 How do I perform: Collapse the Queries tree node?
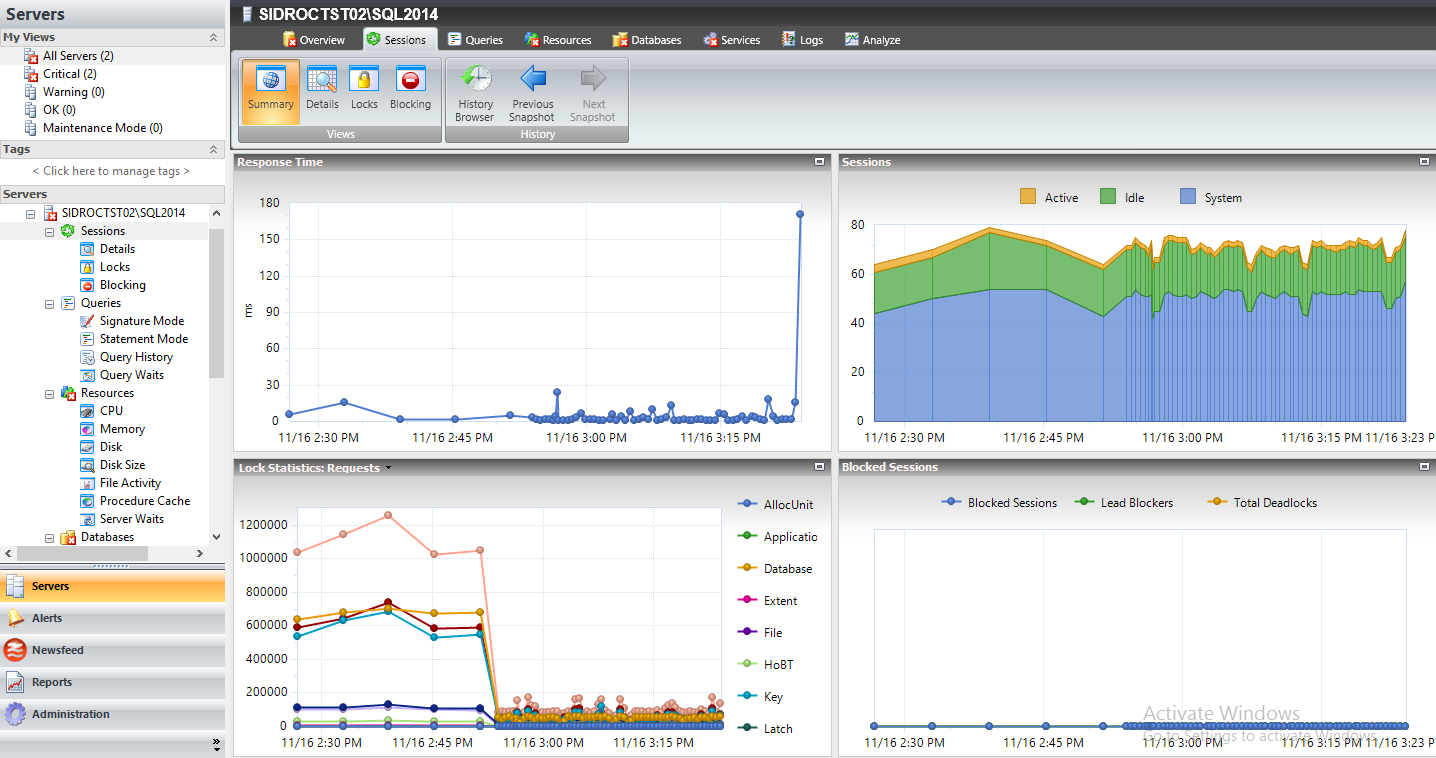click(49, 303)
